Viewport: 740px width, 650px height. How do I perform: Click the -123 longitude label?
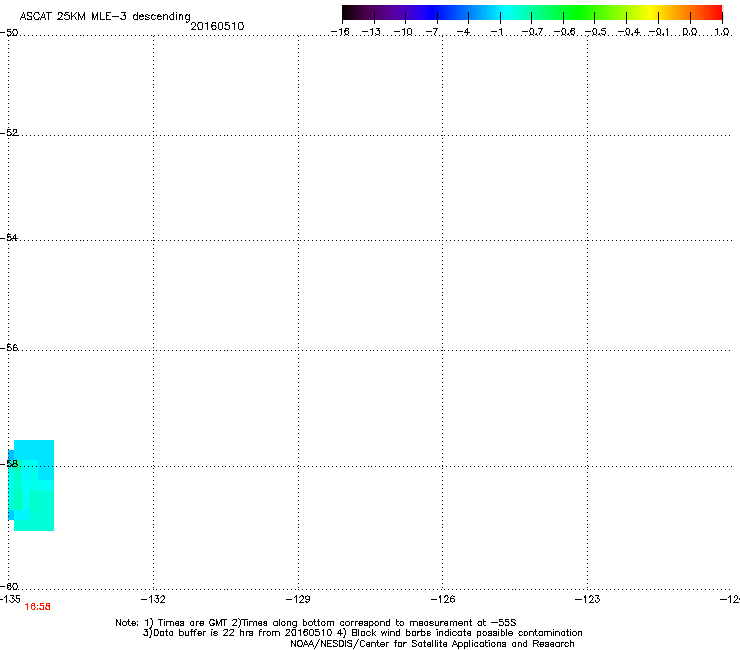[x=588, y=599]
